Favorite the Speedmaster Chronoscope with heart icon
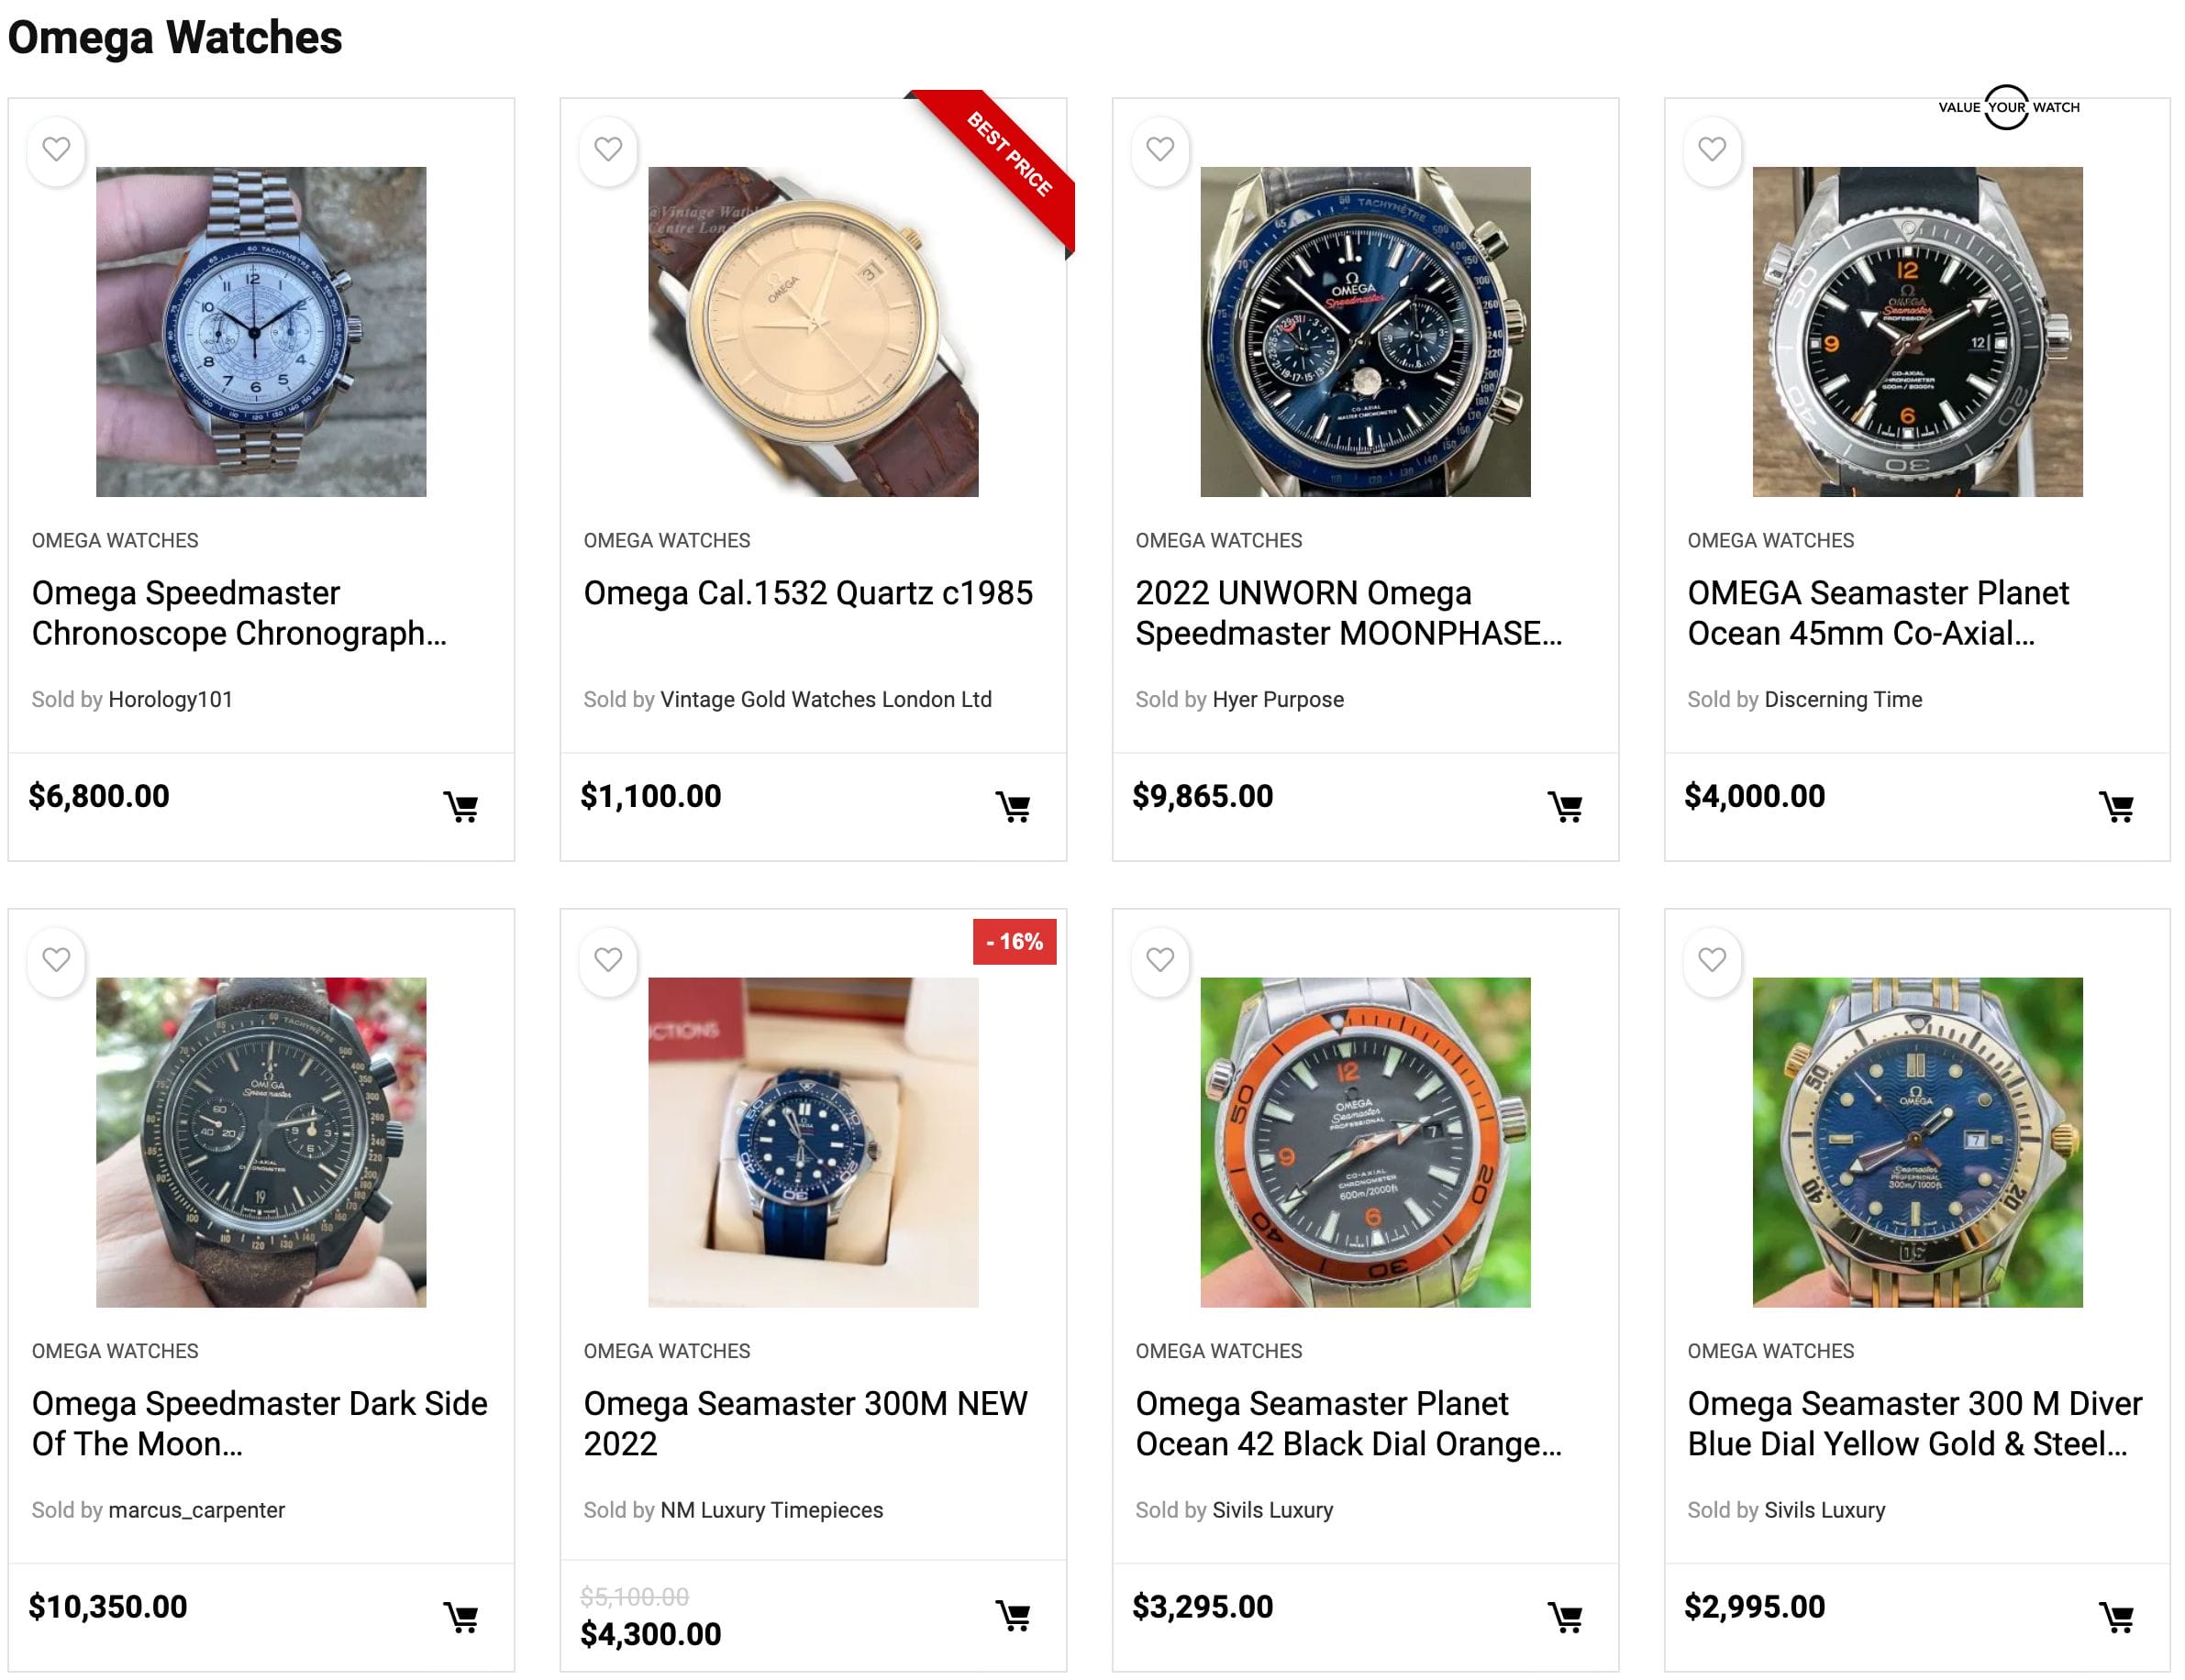Screen dimensions: 2185x1680 tap(56, 150)
